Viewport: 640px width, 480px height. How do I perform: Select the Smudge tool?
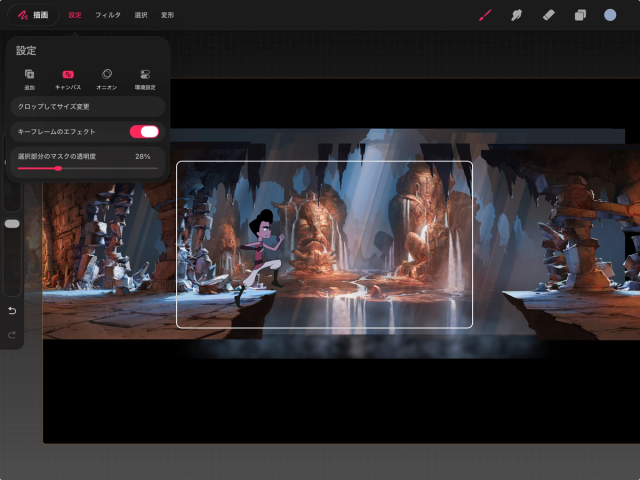pos(517,15)
